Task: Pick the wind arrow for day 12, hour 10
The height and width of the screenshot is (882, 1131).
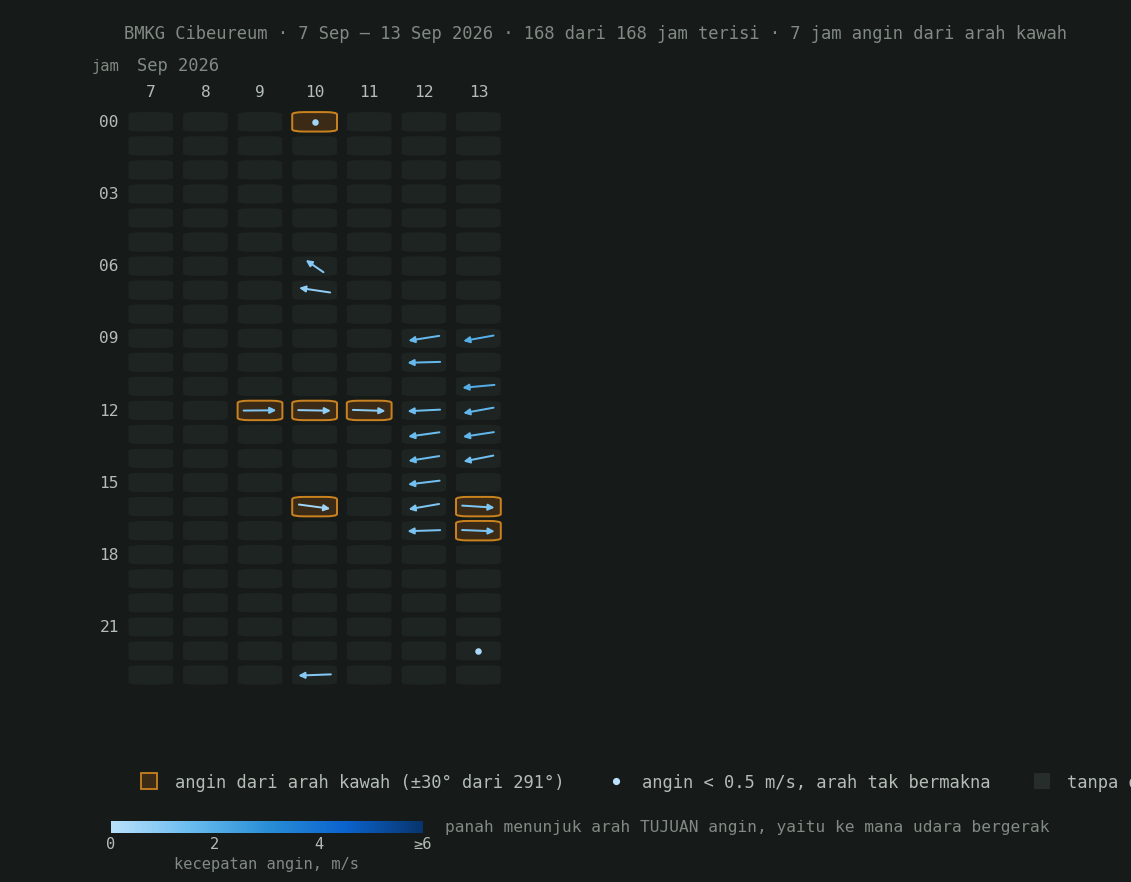Action: click(x=424, y=362)
